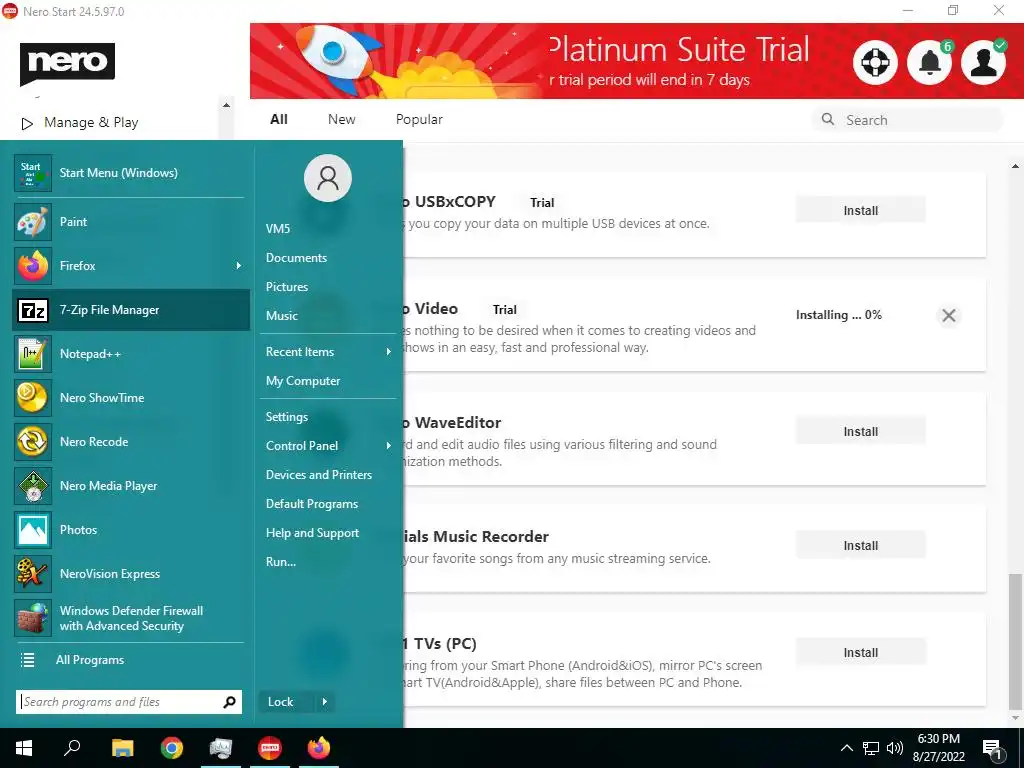Open the Photos app
Image resolution: width=1024 pixels, height=768 pixels.
point(131,530)
